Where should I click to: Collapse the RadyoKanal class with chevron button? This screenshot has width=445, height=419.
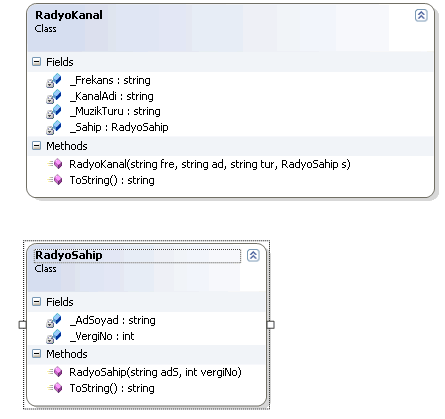(x=421, y=15)
